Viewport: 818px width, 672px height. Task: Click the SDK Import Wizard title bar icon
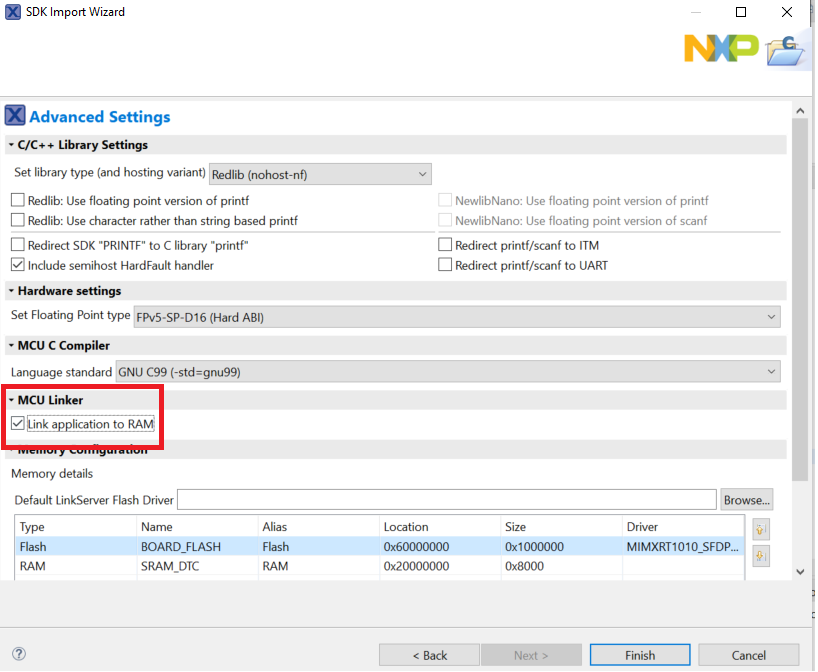(13, 12)
